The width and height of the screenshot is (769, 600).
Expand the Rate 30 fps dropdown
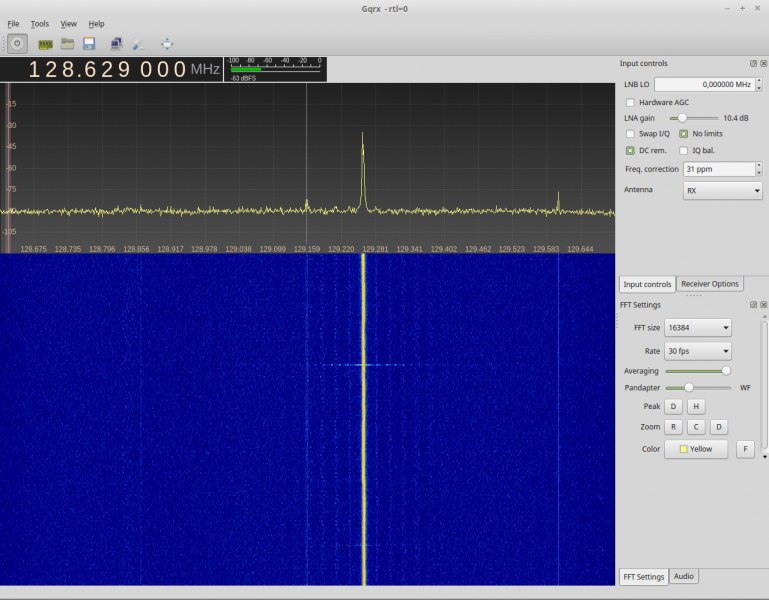pos(697,351)
